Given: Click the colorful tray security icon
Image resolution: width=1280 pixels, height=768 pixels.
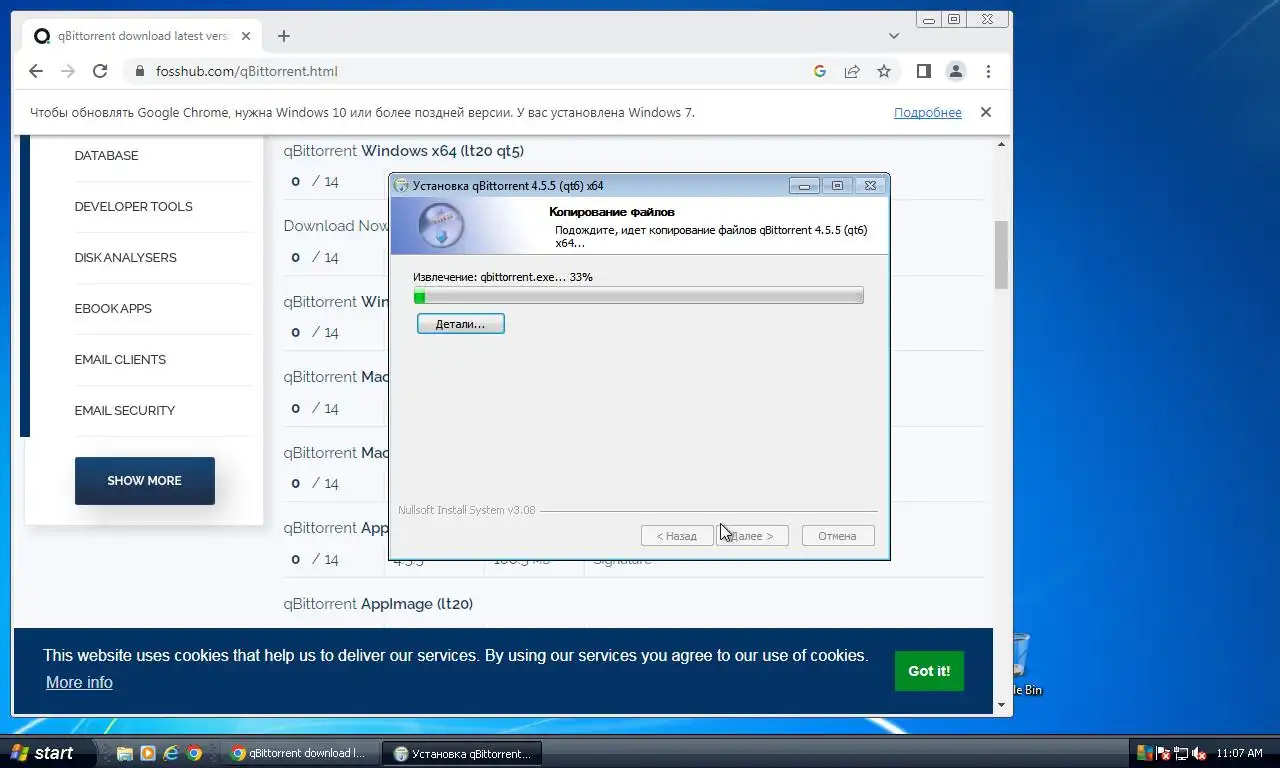Looking at the screenshot, I should [1146, 753].
